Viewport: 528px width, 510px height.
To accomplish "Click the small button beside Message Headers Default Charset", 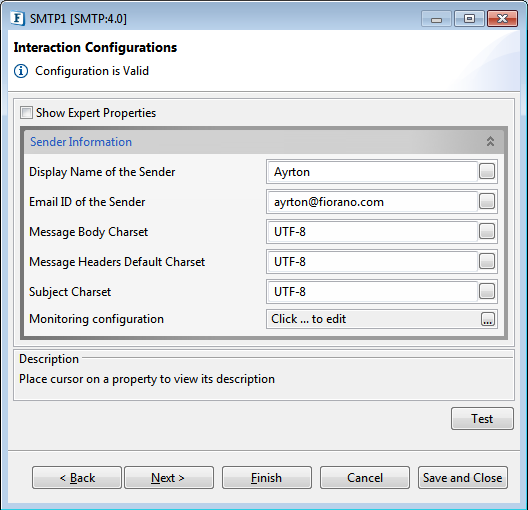I will (487, 261).
